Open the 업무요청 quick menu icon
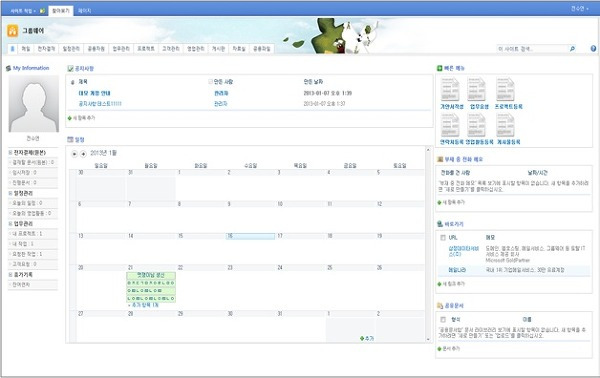The image size is (600, 378). click(477, 89)
